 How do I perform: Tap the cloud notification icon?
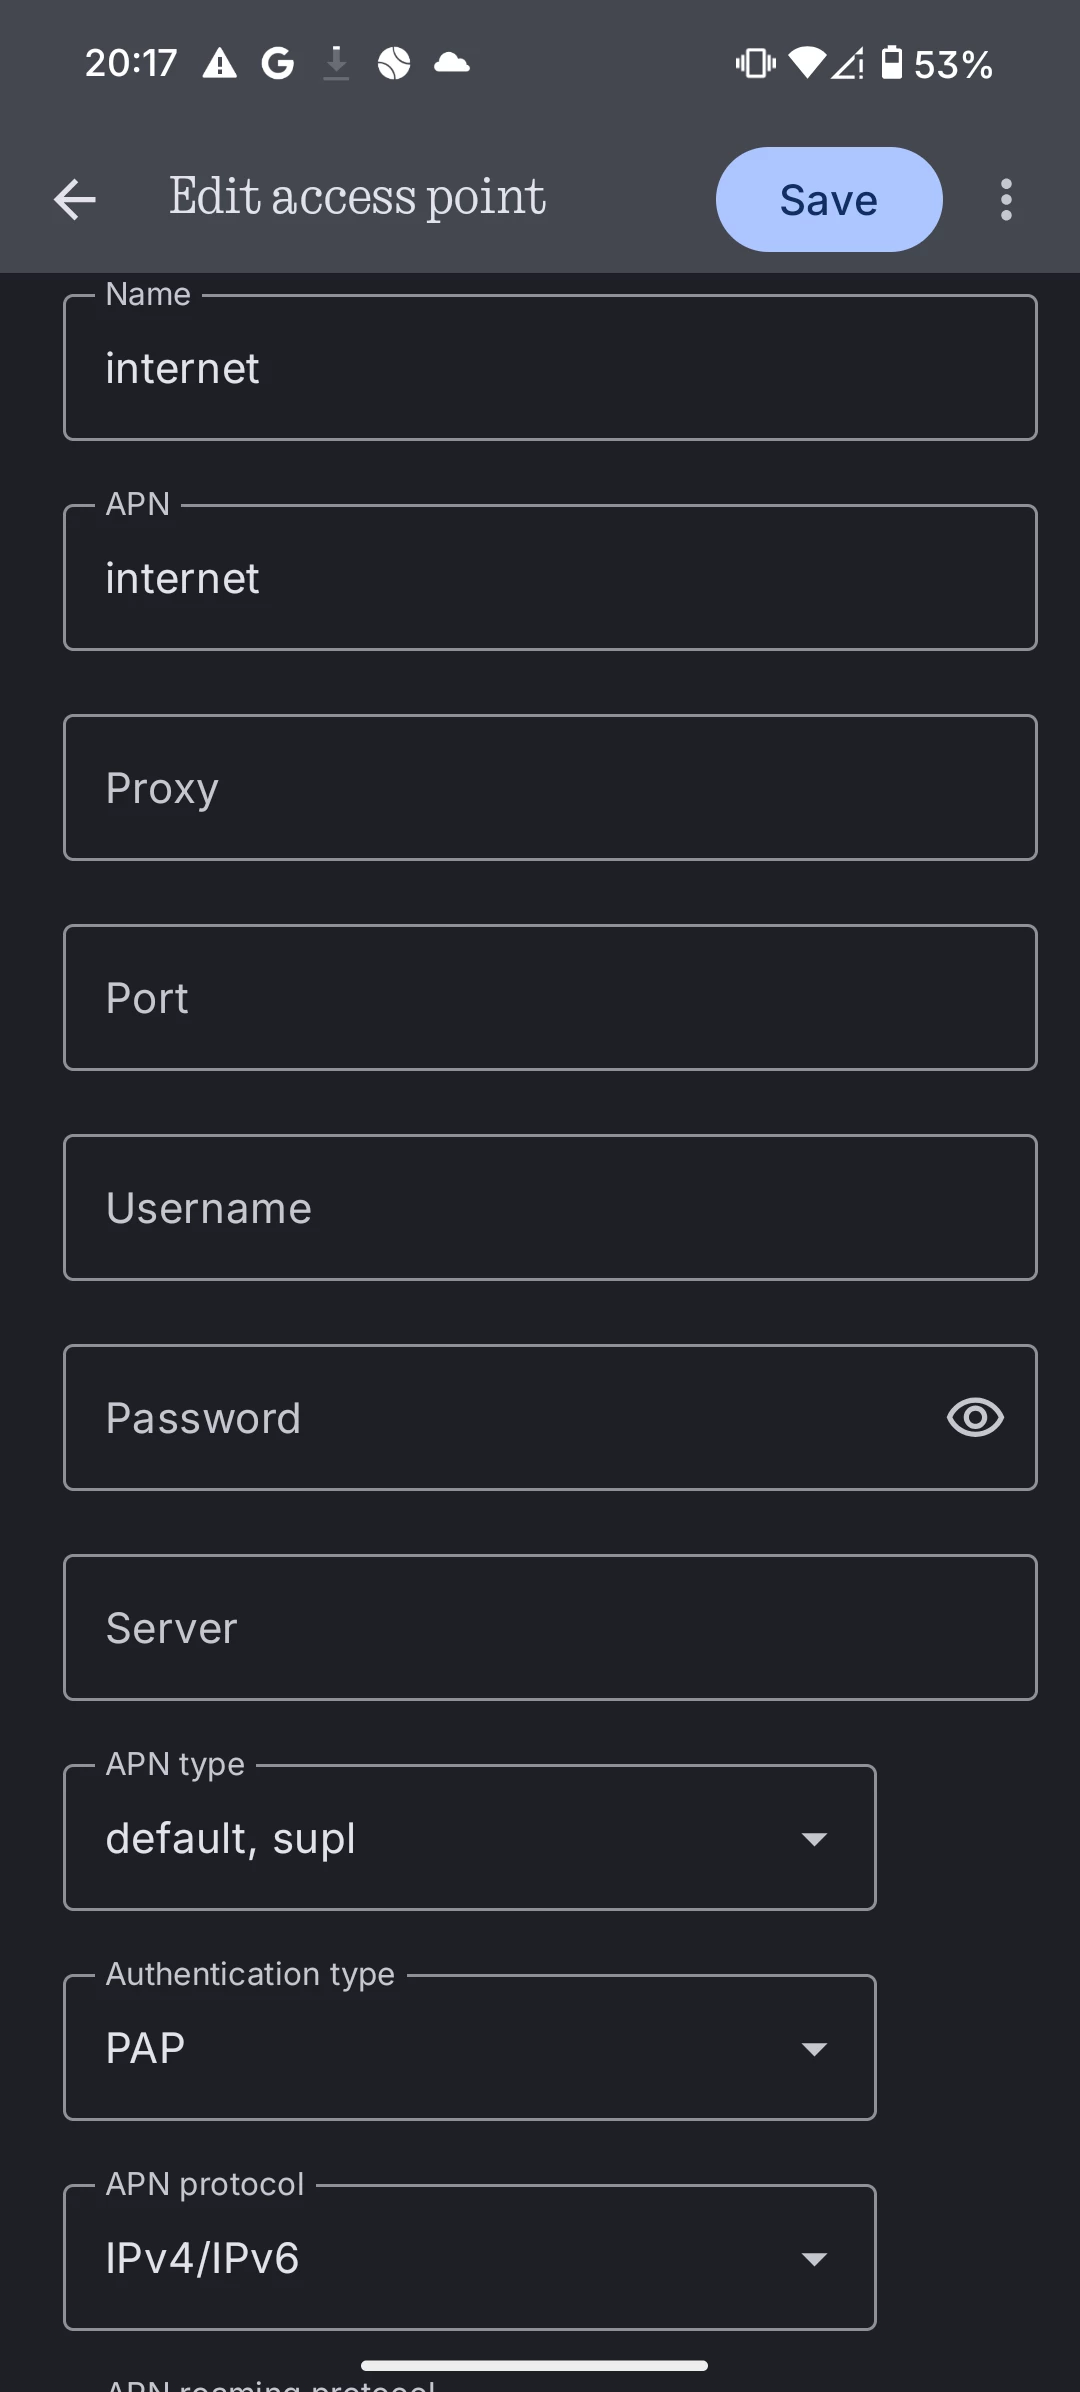452,64
